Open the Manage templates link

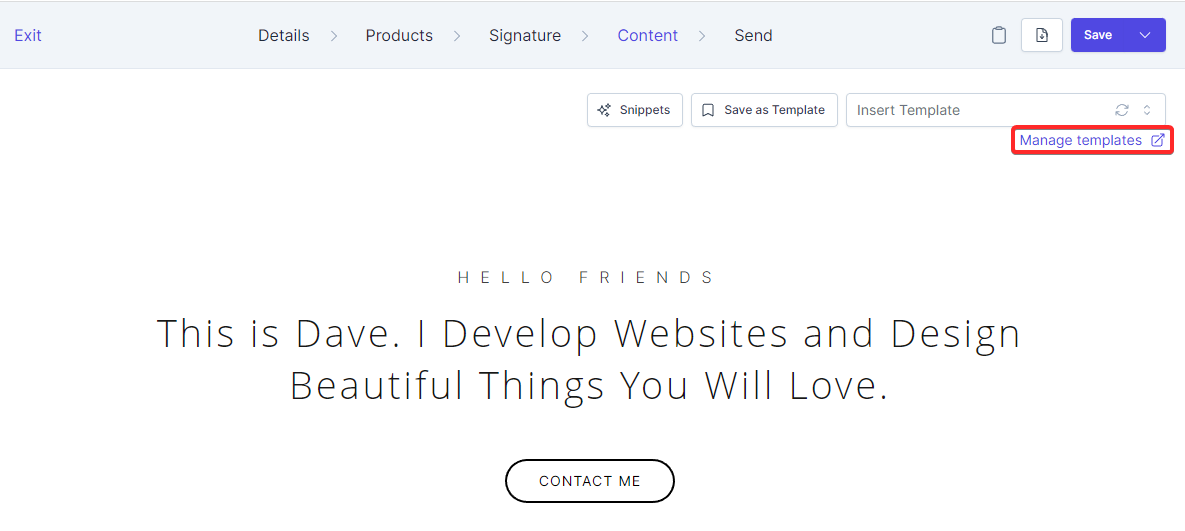1080,140
